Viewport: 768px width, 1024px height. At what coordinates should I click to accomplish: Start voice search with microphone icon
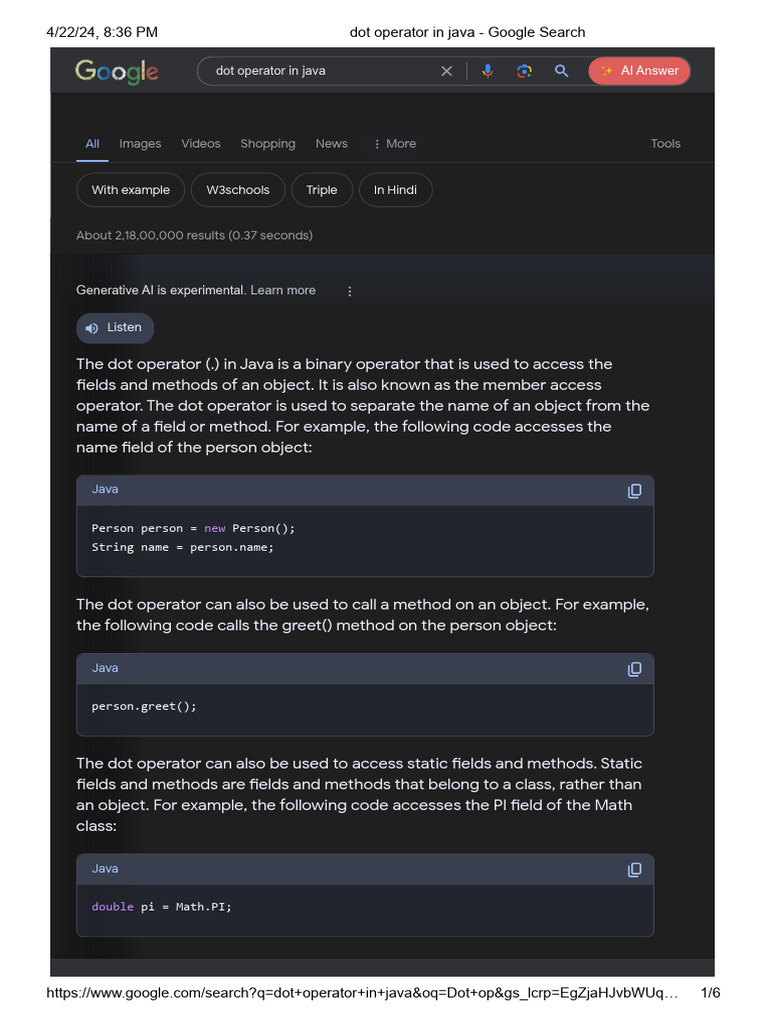point(487,71)
